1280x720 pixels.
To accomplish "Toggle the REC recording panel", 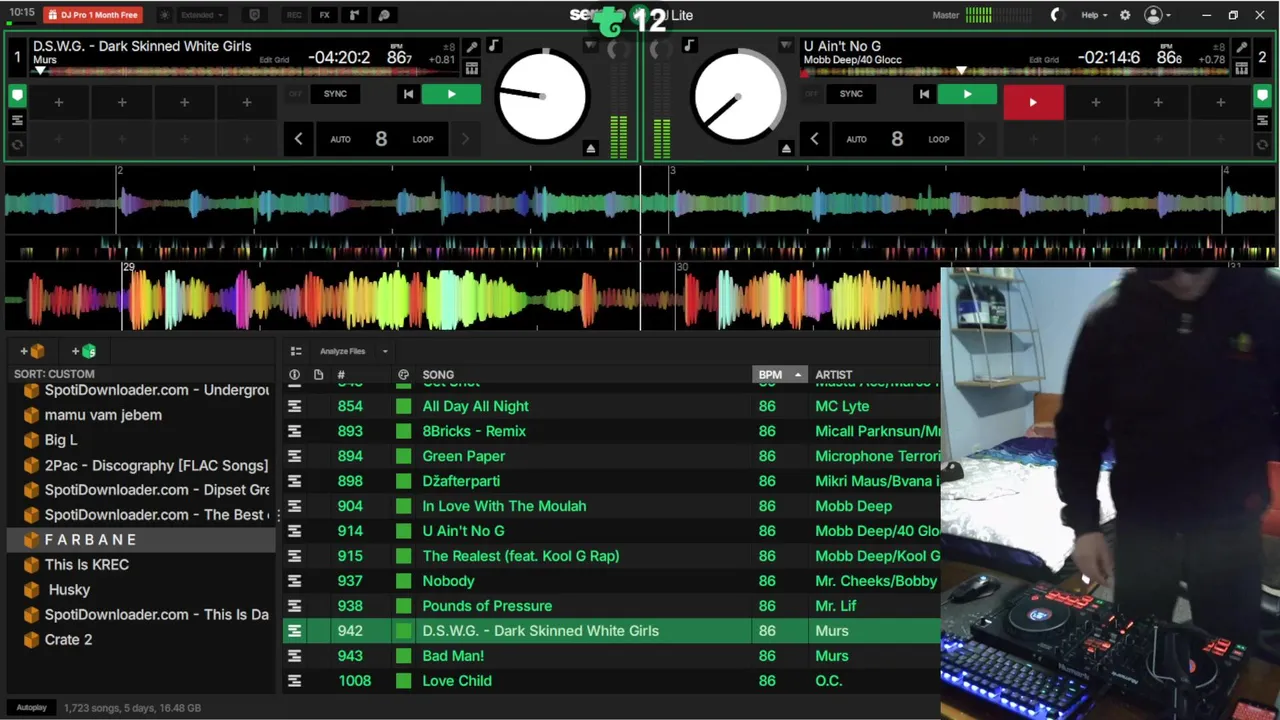I will 294,15.
